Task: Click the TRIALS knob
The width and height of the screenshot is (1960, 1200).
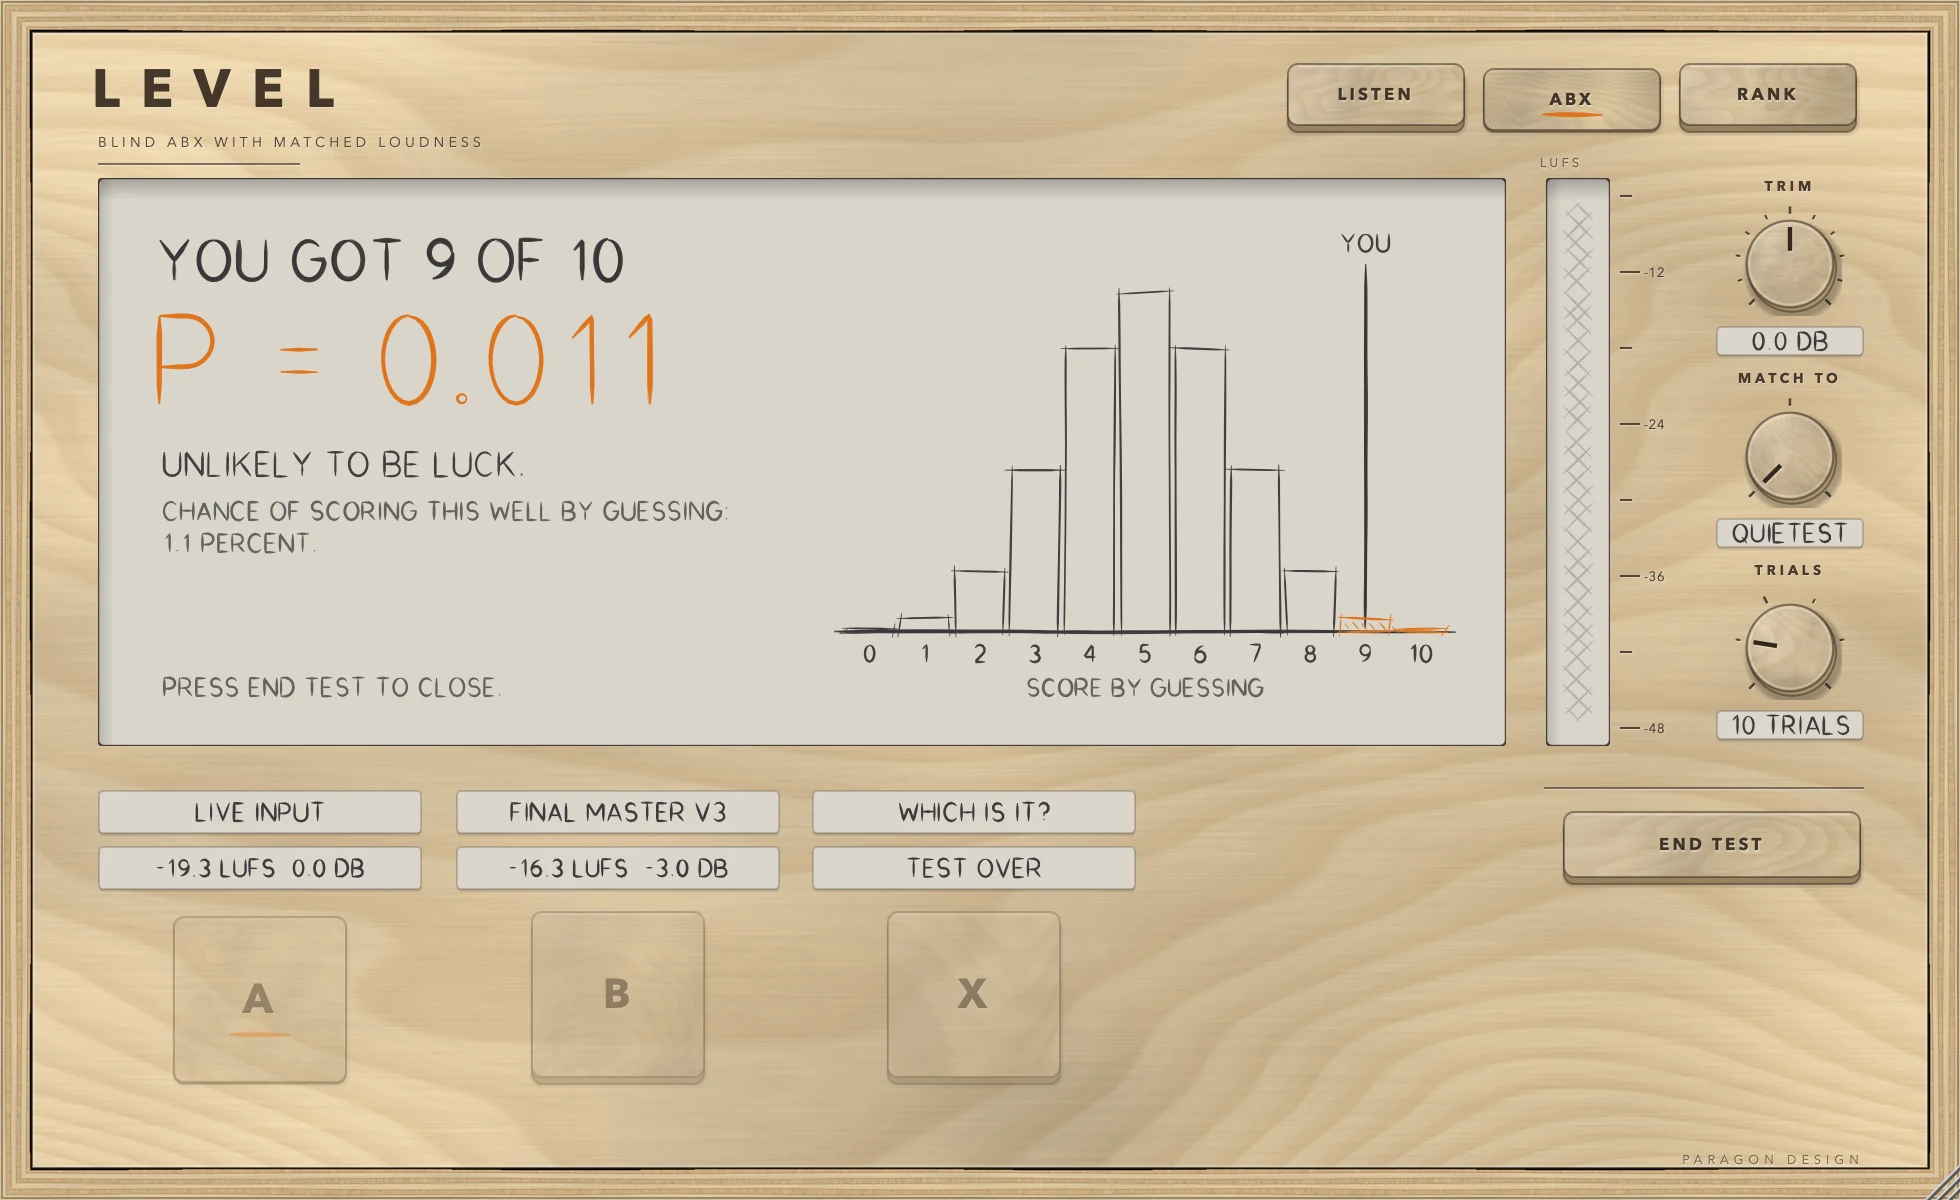Action: [1789, 648]
